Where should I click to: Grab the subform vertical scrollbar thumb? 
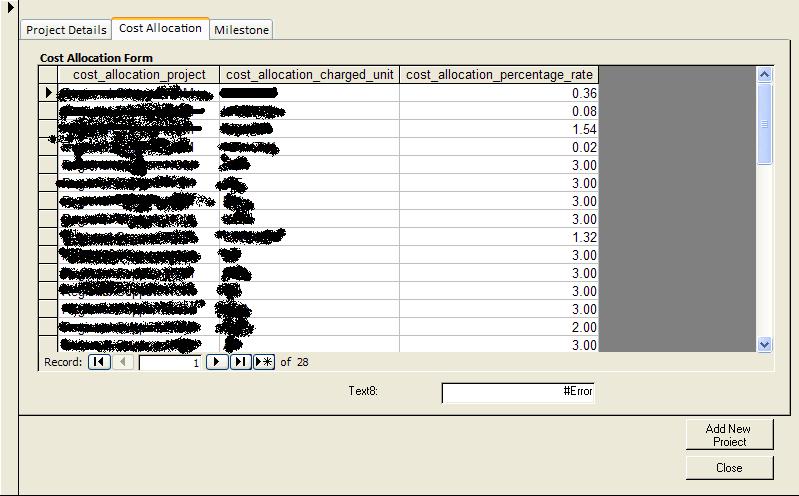coord(764,124)
